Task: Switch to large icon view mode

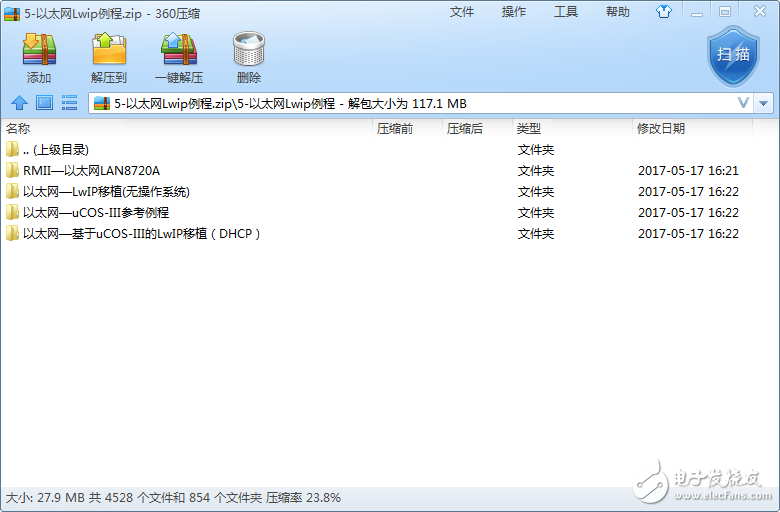Action: tap(44, 103)
